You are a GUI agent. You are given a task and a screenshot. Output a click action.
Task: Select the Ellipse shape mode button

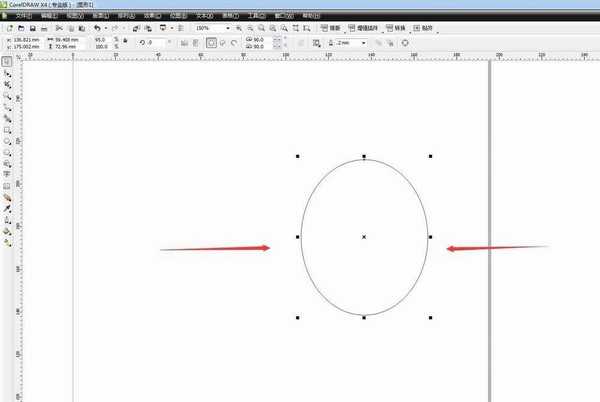(211, 43)
